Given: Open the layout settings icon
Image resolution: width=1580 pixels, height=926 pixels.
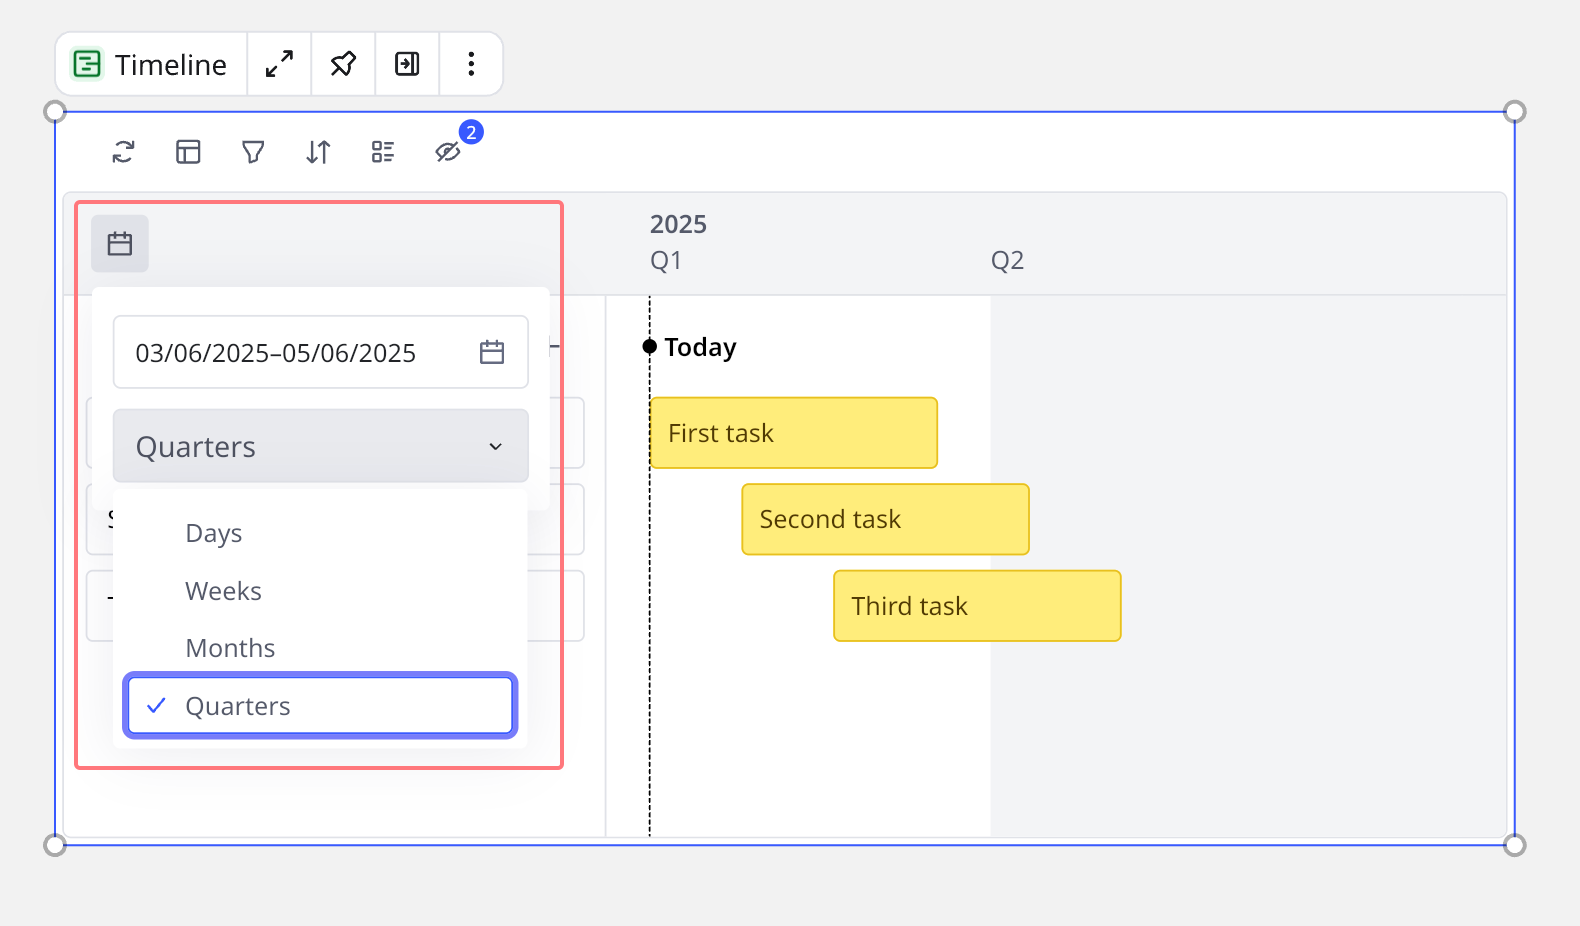Looking at the screenshot, I should click(x=188, y=152).
